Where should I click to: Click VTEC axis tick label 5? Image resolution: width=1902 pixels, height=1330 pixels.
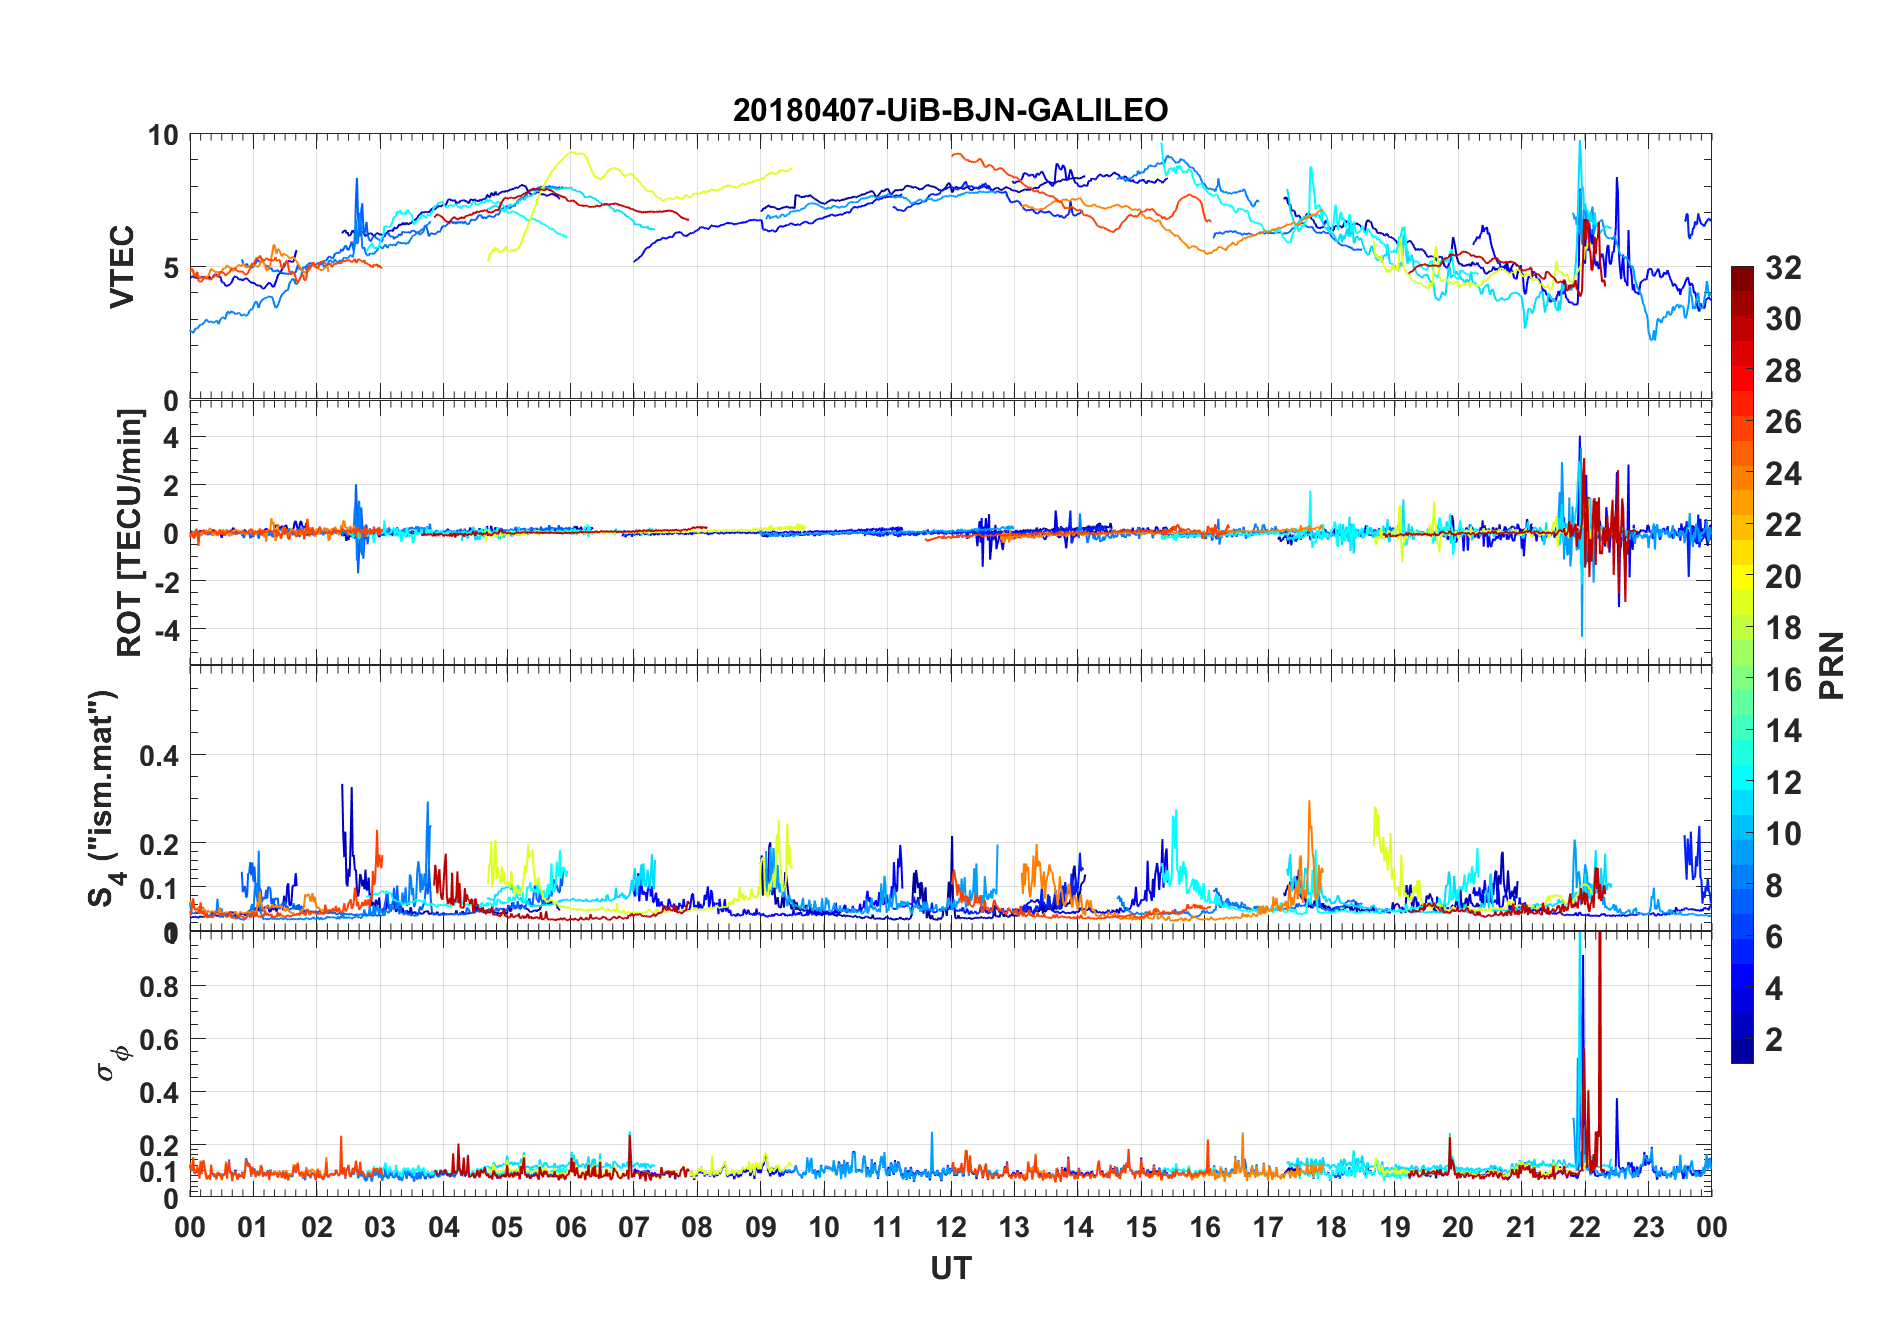tap(171, 268)
